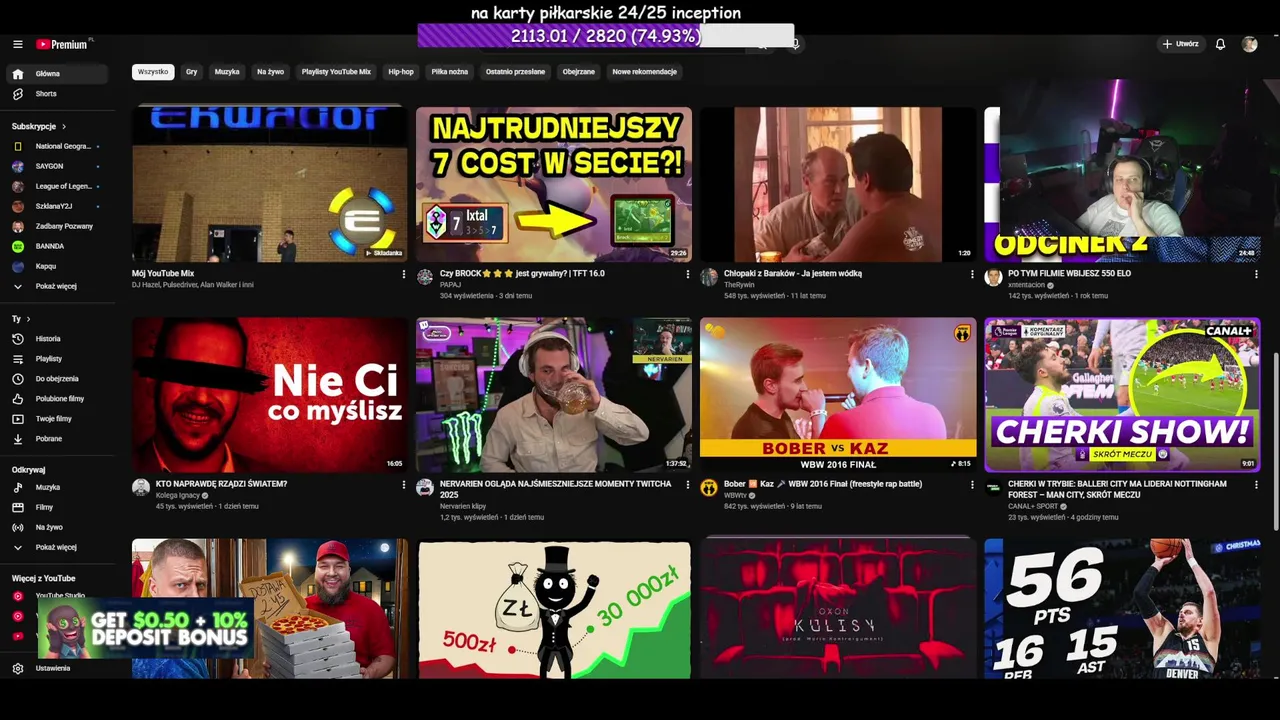
Task: Select the Piłka nożna filter chip
Action: [449, 72]
